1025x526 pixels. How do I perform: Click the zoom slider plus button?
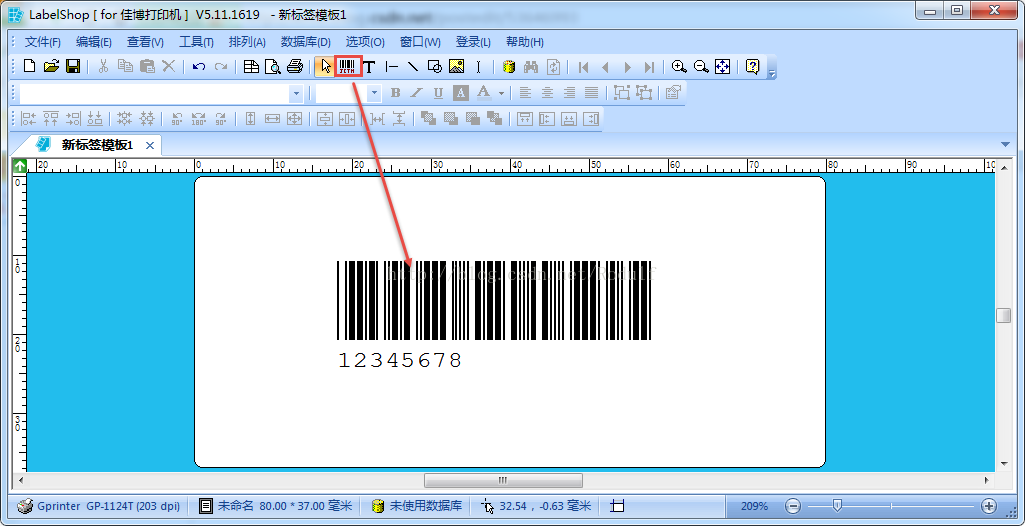(989, 506)
